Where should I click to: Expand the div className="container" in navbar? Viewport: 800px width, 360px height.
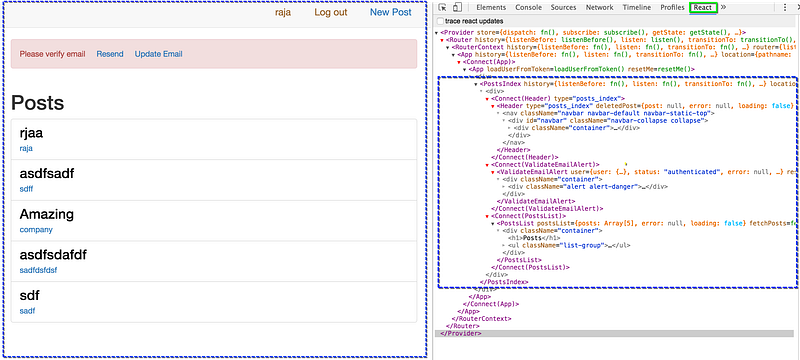[510, 128]
